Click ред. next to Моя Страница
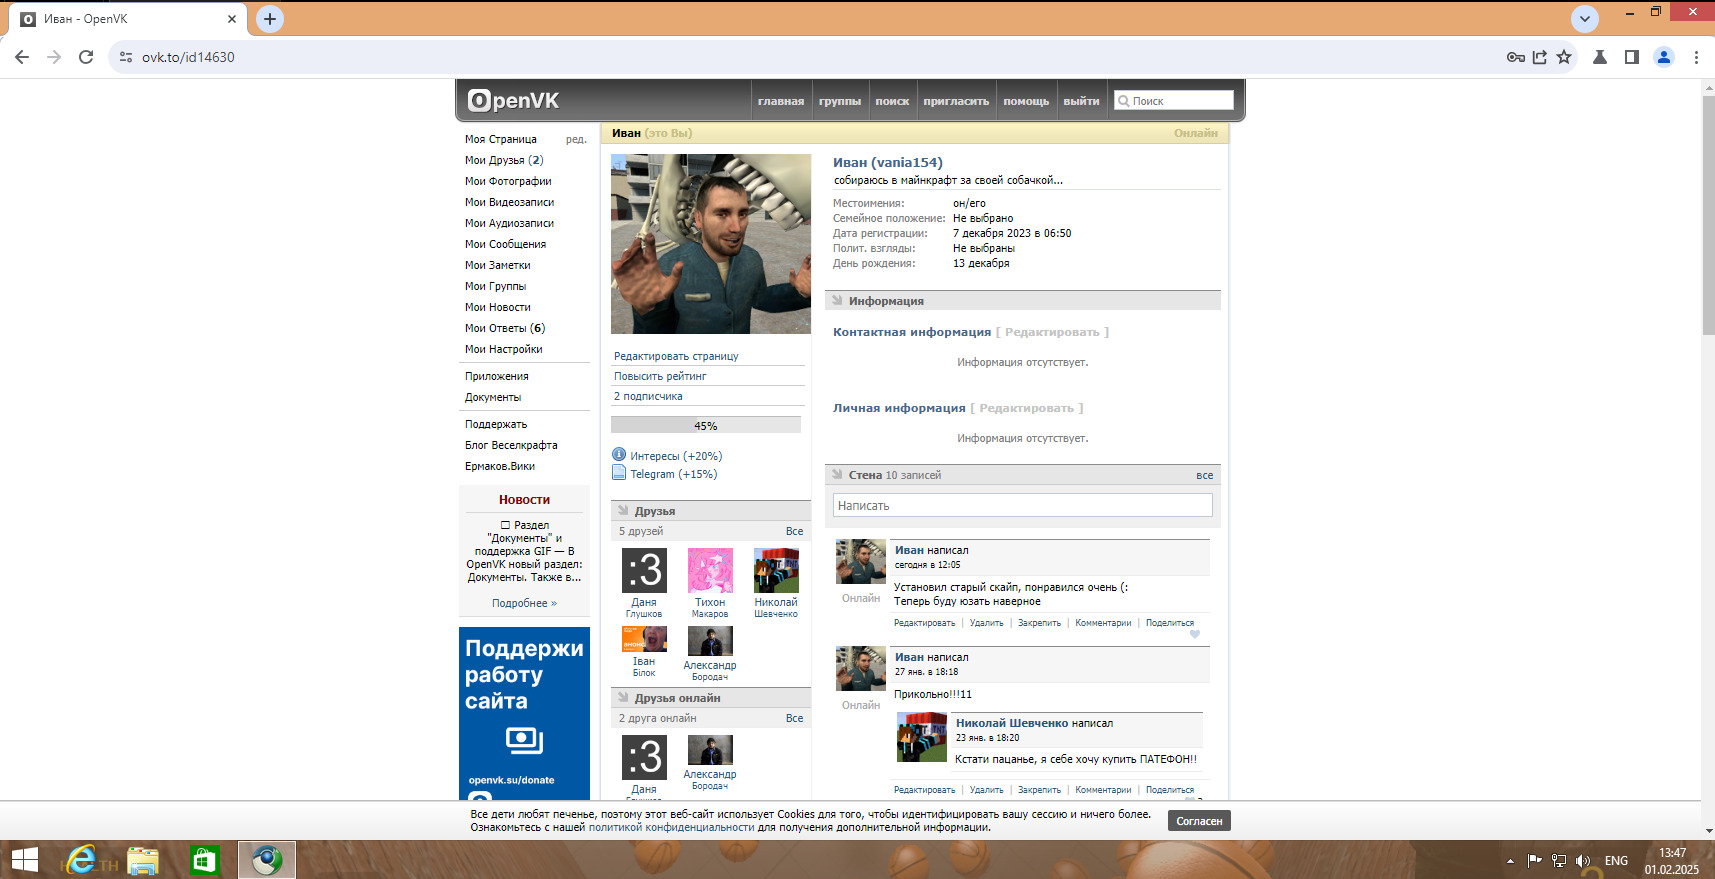This screenshot has height=879, width=1715. click(x=576, y=139)
